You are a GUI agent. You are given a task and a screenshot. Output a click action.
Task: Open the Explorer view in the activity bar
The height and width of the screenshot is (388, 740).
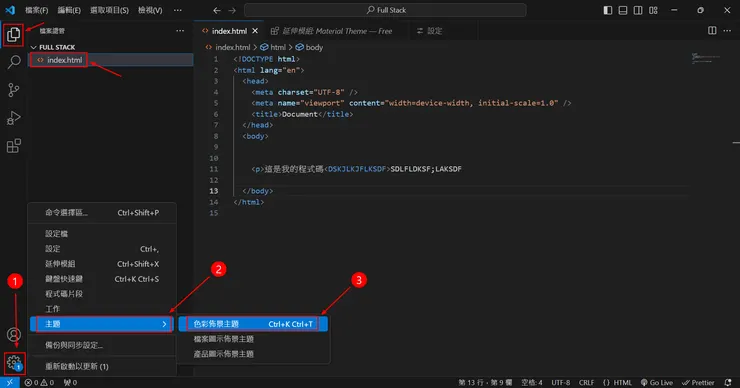(13, 34)
